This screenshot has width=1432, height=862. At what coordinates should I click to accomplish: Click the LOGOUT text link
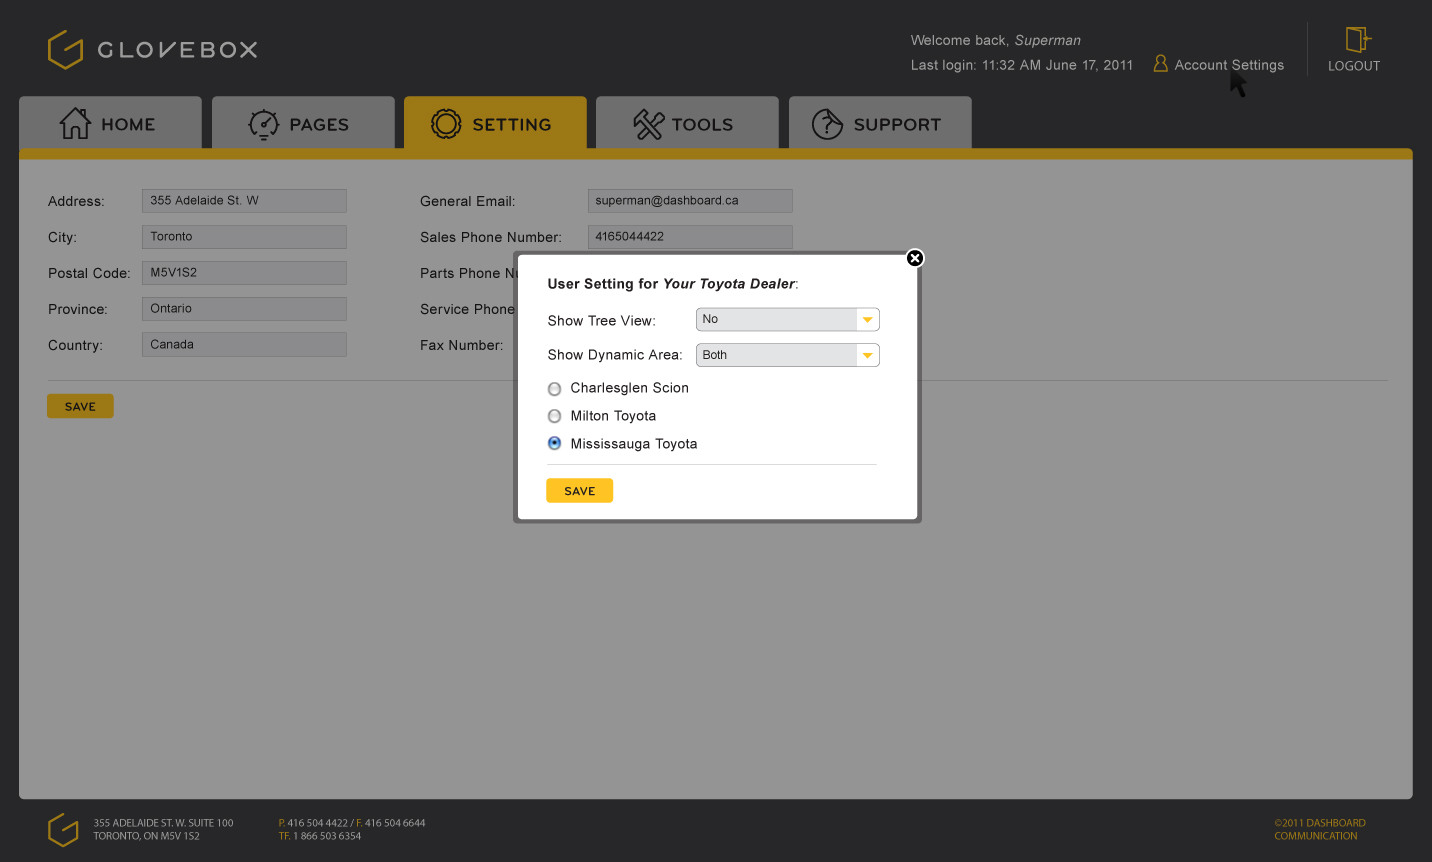(1354, 66)
